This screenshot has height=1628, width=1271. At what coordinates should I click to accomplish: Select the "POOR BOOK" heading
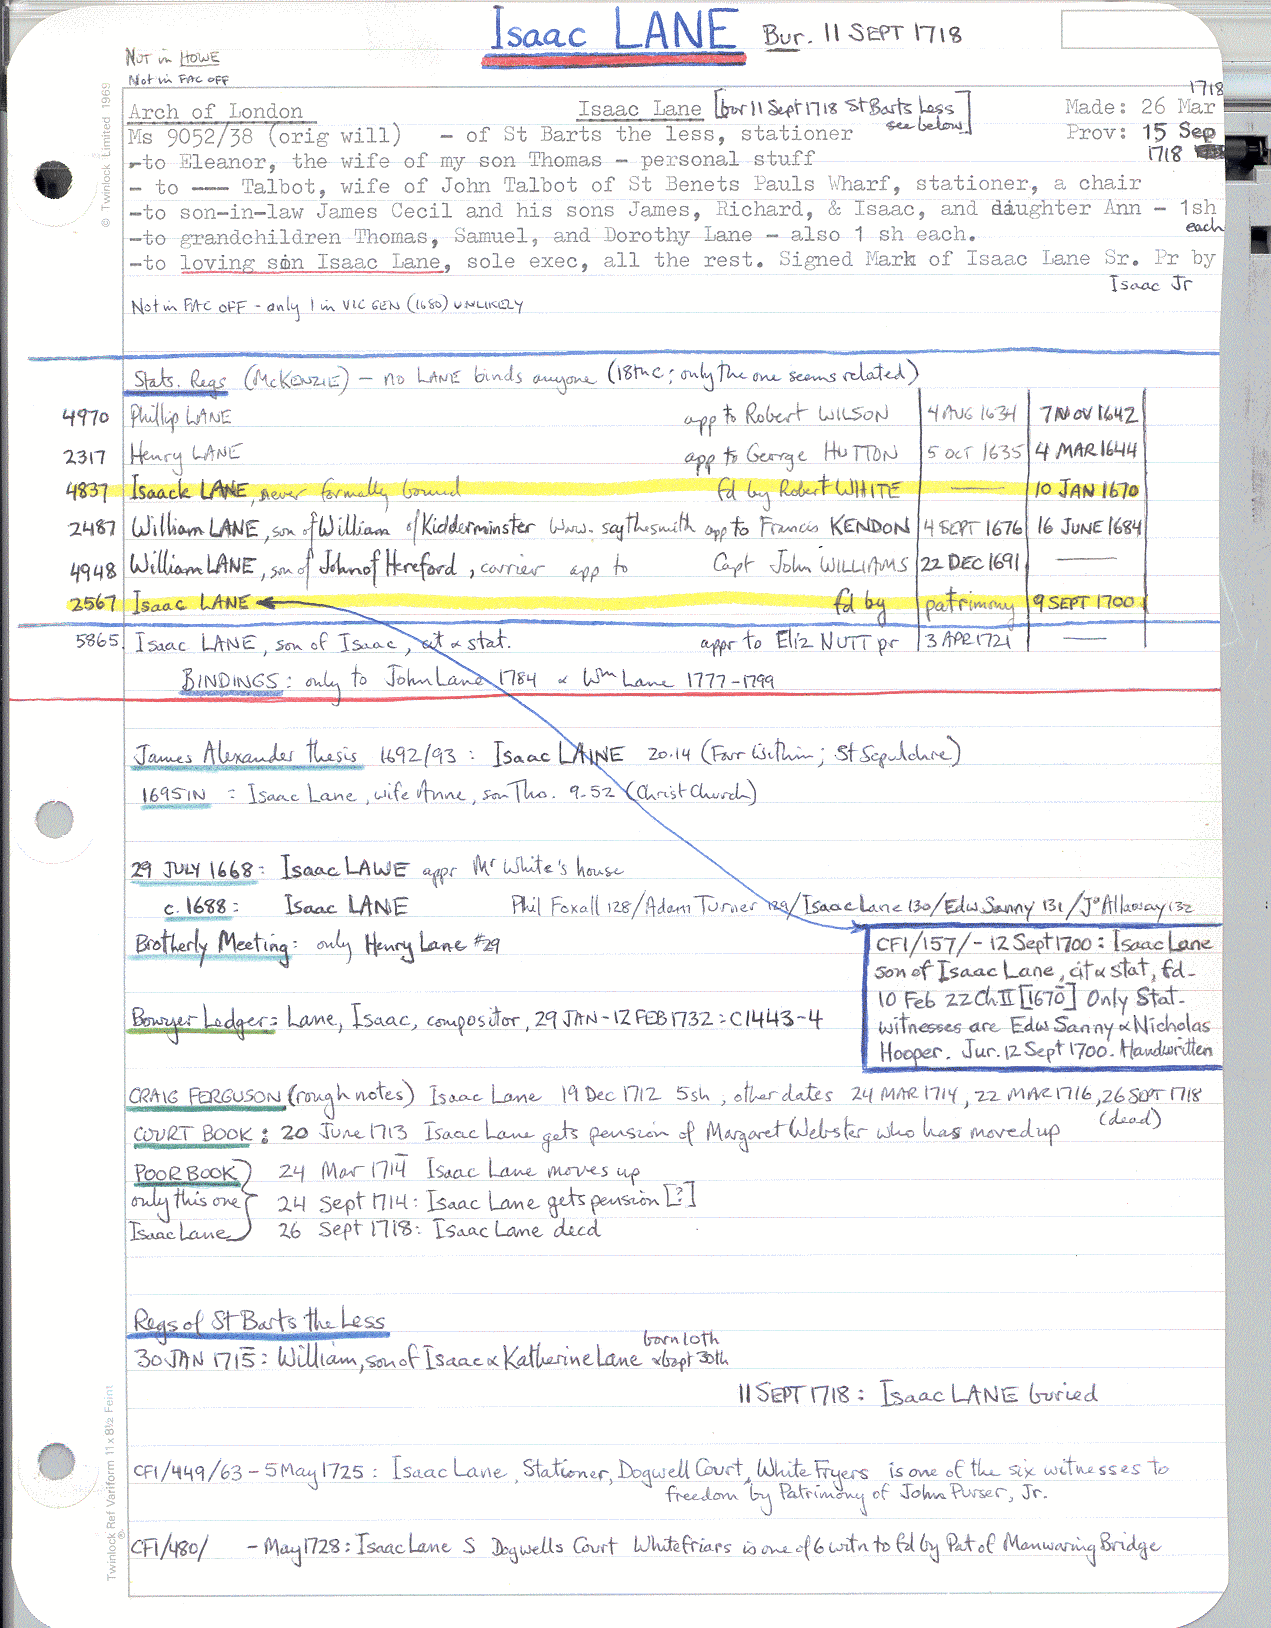pyautogui.click(x=184, y=1172)
